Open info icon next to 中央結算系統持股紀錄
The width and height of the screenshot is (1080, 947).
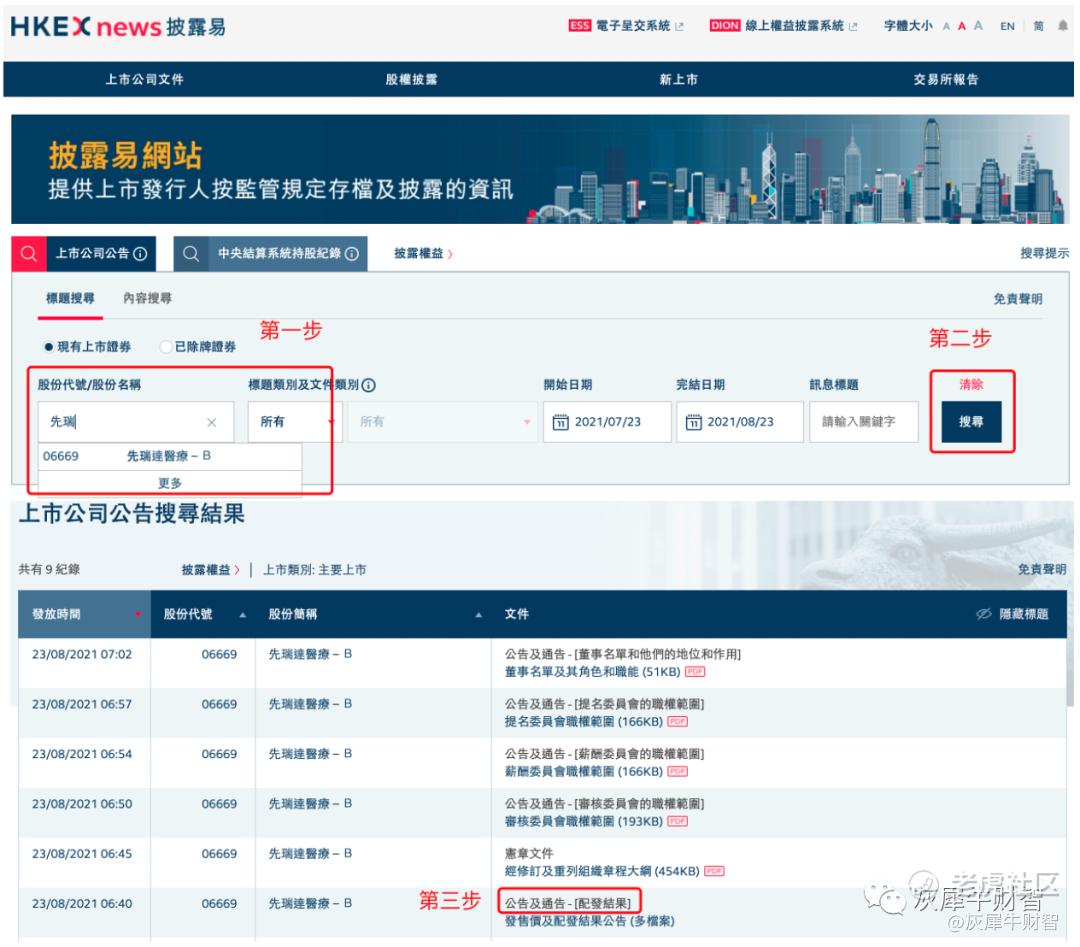click(x=351, y=253)
